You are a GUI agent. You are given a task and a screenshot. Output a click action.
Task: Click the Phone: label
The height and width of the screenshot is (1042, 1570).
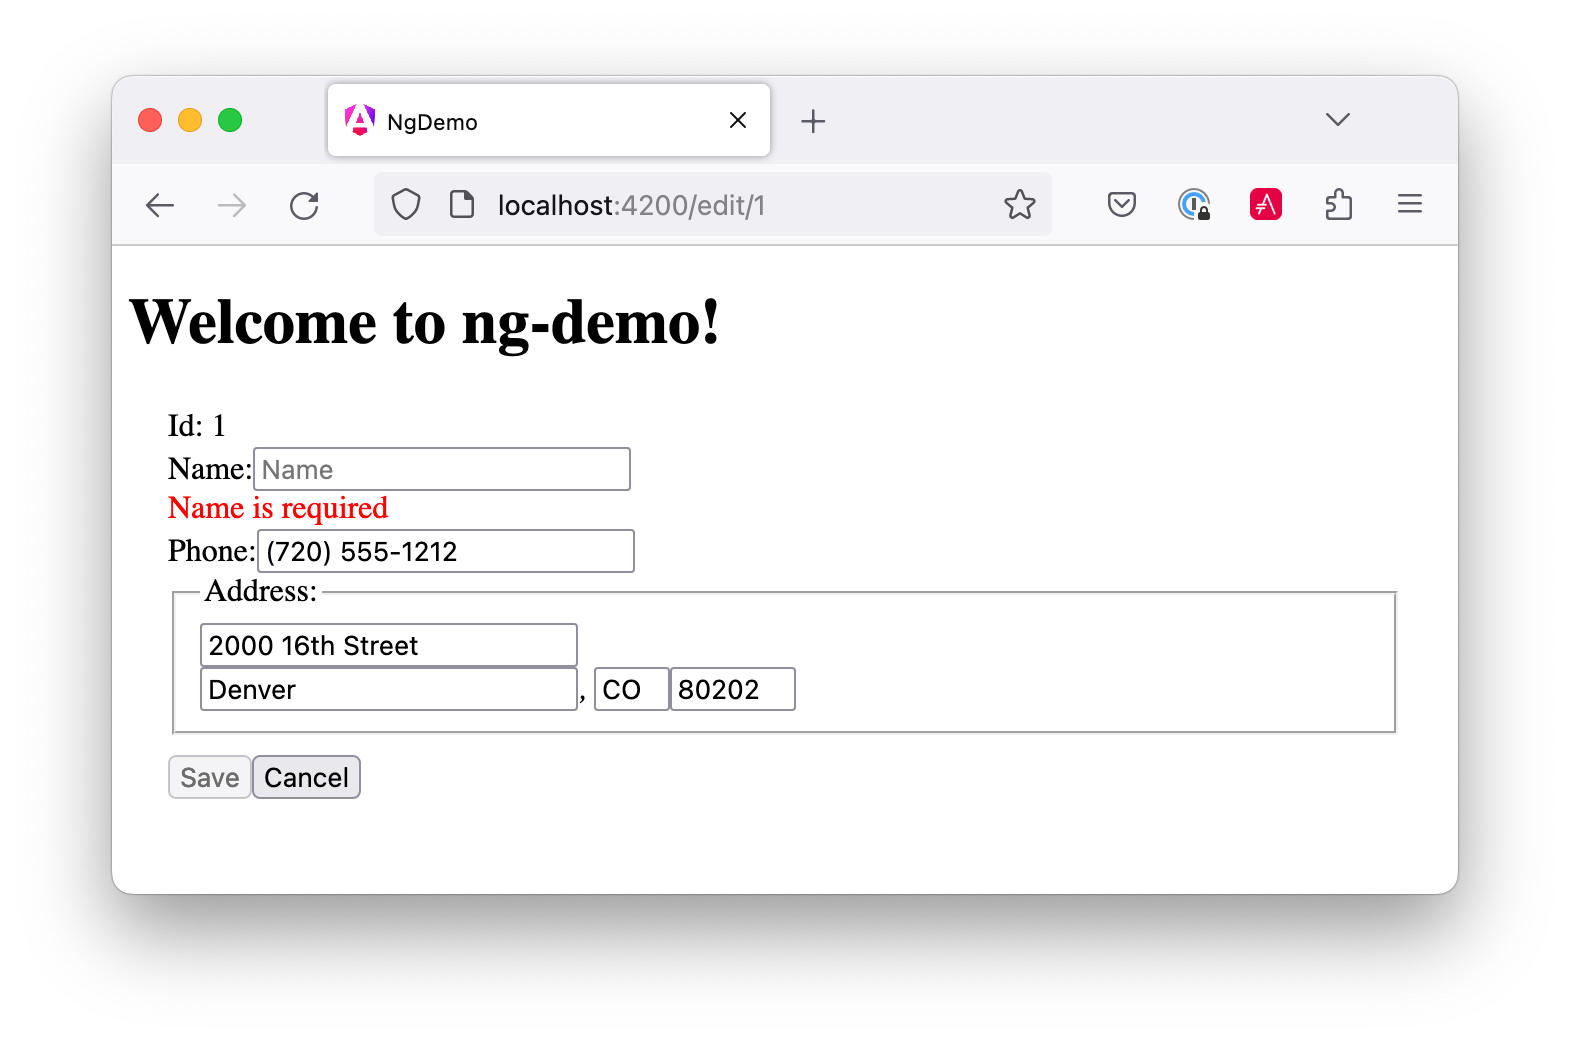212,551
